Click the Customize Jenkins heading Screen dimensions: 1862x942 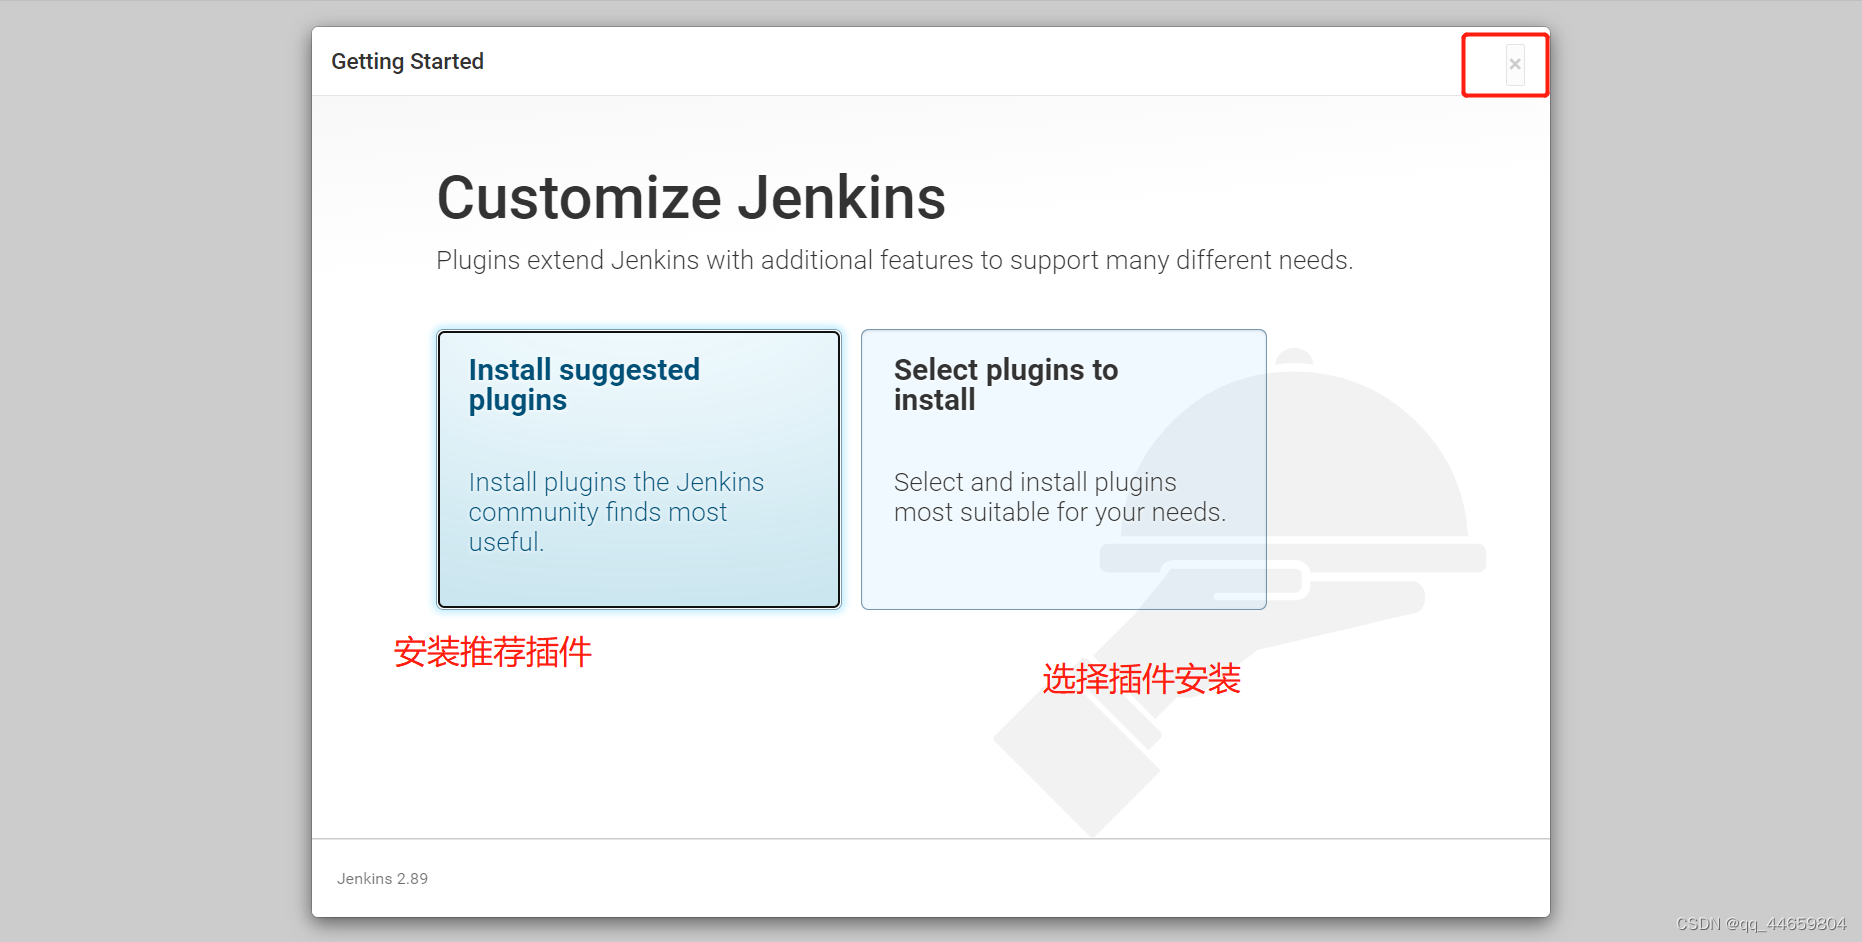[691, 197]
